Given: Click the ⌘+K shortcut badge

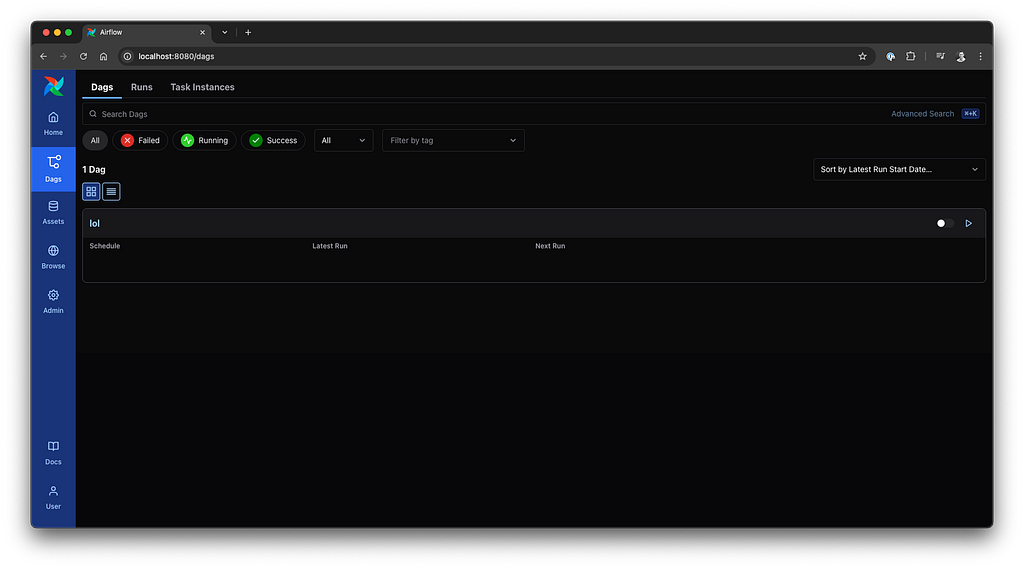Looking at the screenshot, I should (970, 114).
